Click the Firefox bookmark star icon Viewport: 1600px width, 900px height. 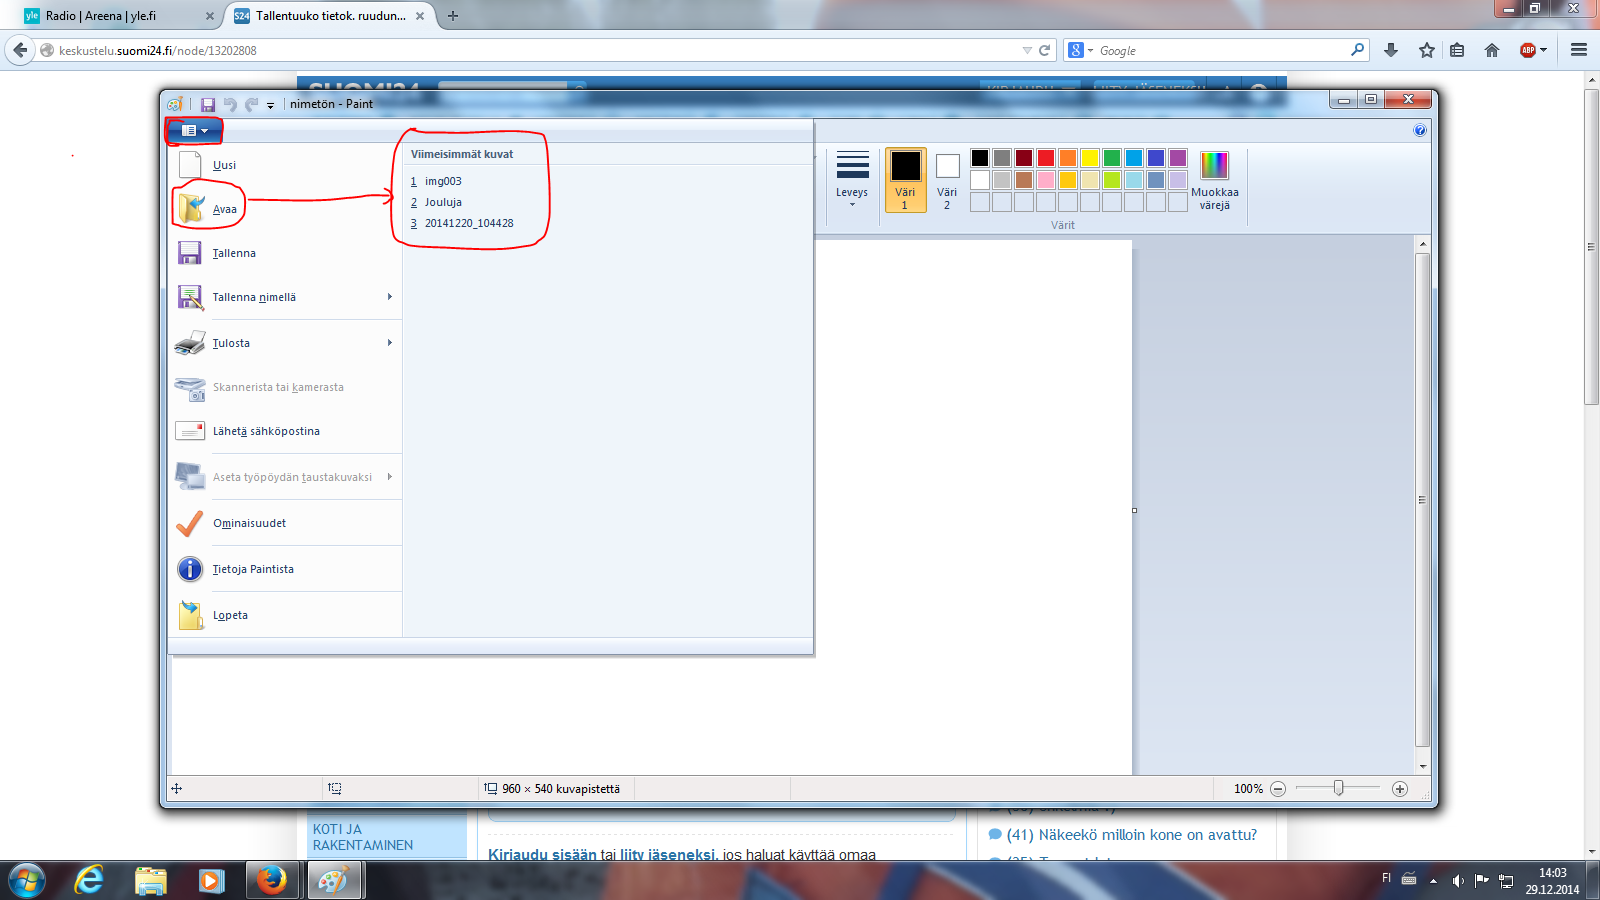tap(1427, 50)
